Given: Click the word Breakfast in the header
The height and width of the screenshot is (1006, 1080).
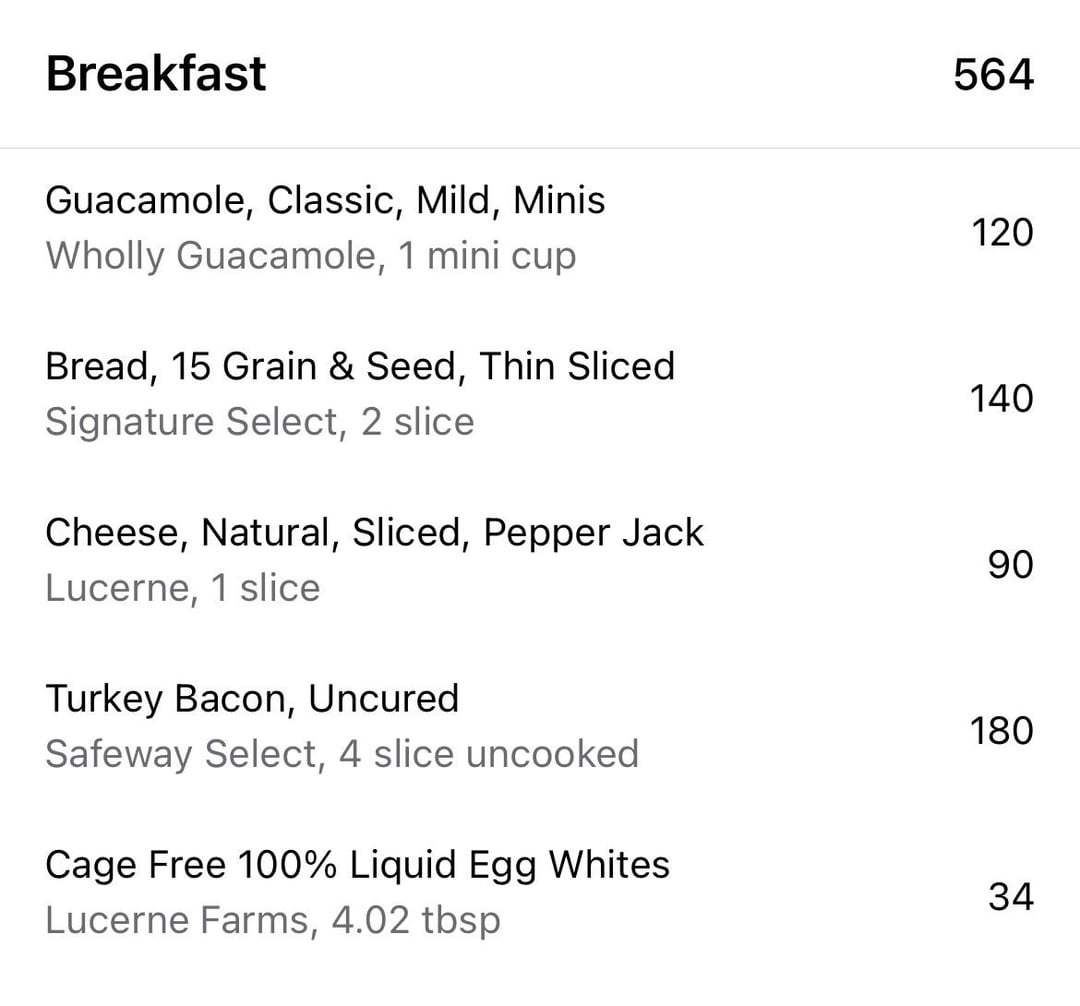Looking at the screenshot, I should [x=156, y=74].
